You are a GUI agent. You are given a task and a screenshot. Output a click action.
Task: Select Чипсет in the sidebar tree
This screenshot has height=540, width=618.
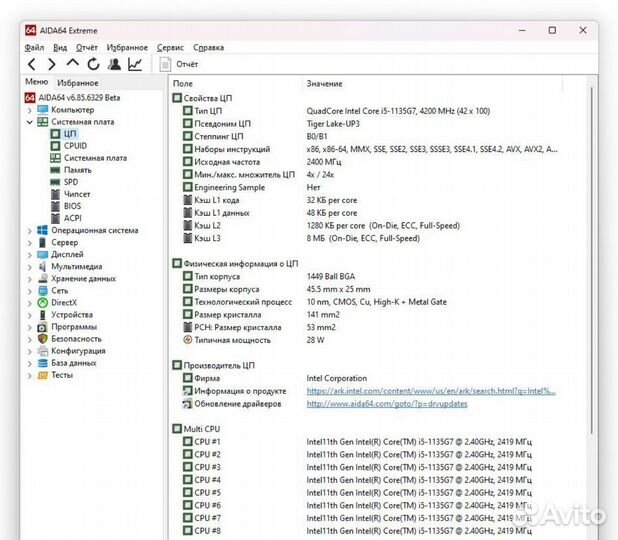(x=77, y=194)
